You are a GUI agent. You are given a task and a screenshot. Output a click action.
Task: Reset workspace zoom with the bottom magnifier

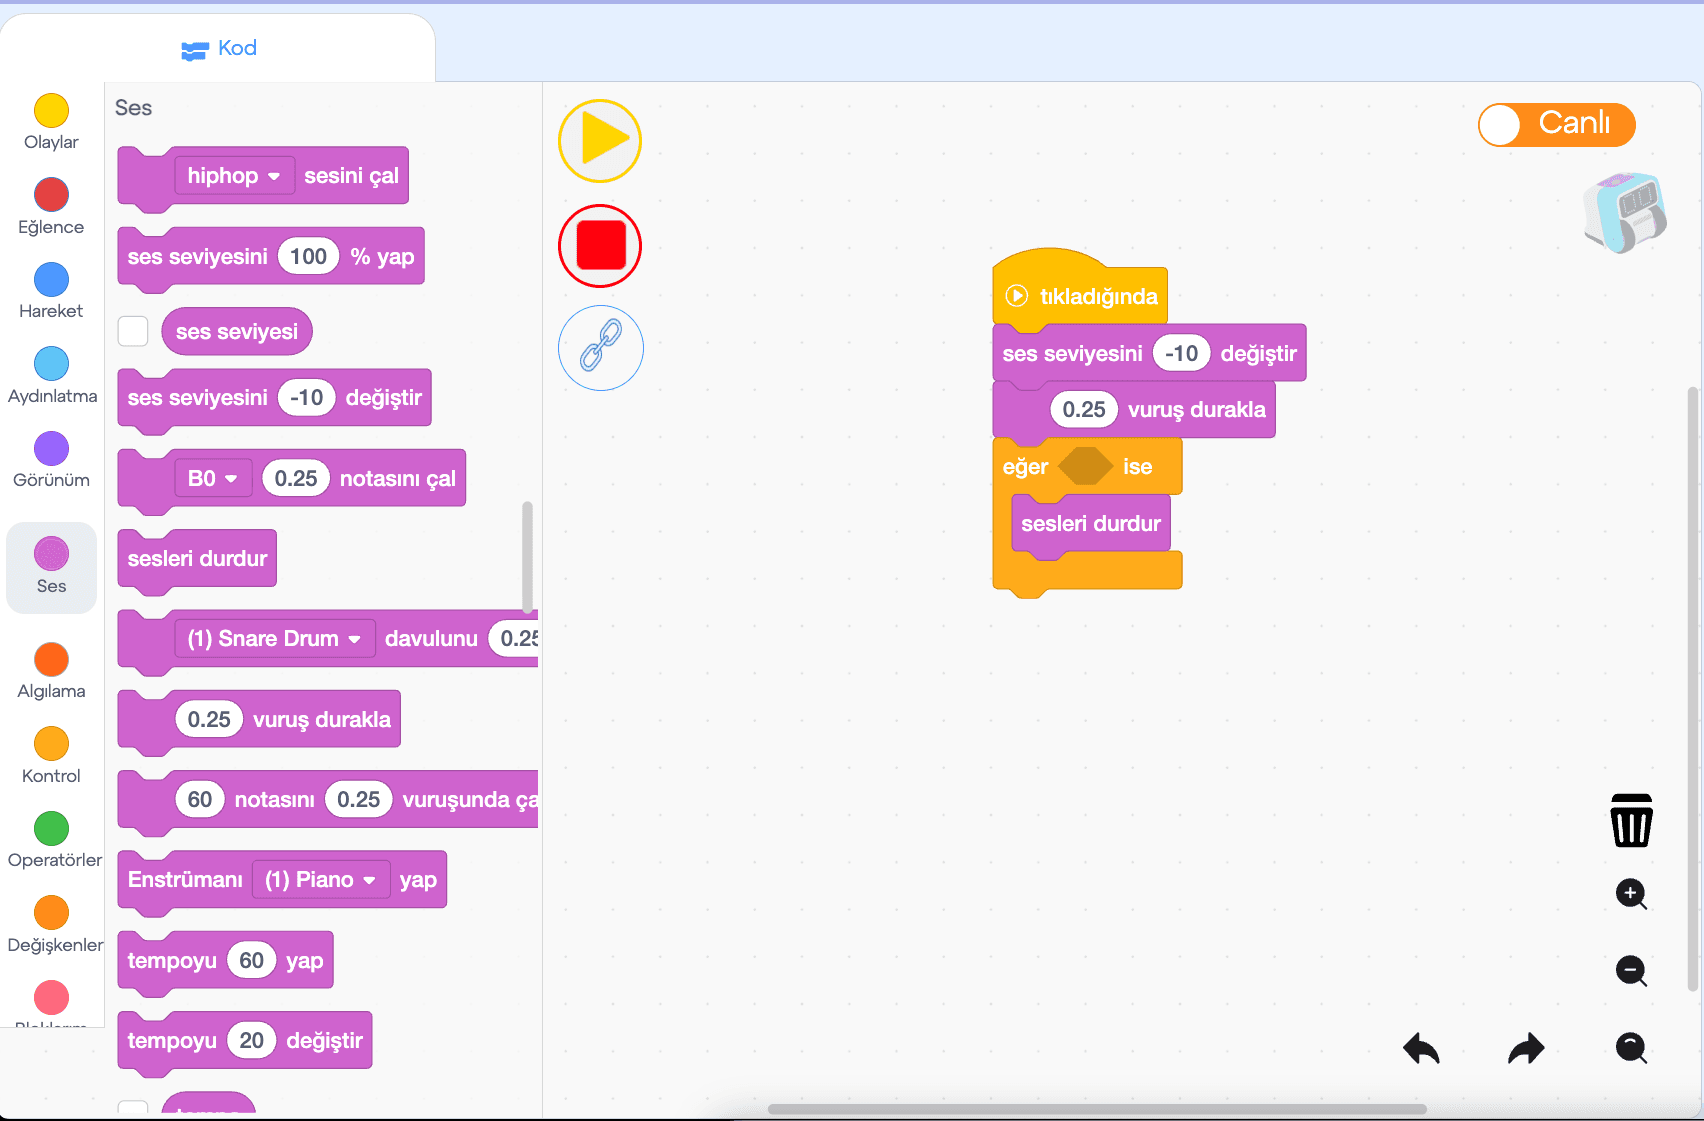(x=1631, y=1047)
